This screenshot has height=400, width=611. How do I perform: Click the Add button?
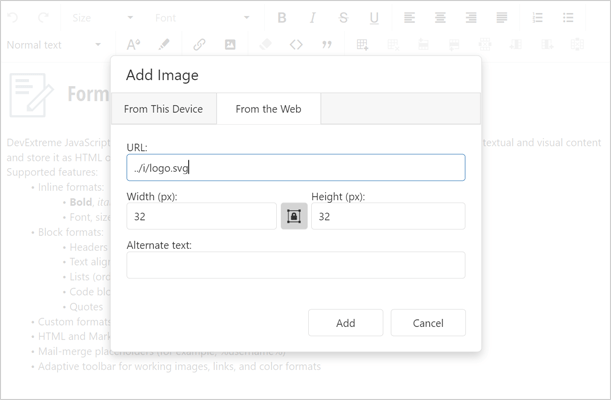click(x=345, y=323)
